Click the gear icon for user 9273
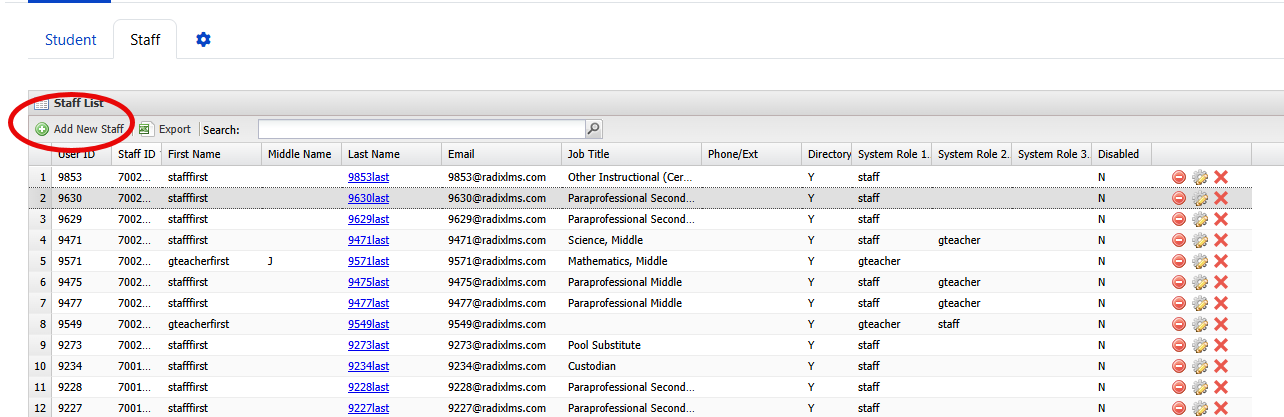Screen dimensions: 1284x417 click(x=1200, y=345)
